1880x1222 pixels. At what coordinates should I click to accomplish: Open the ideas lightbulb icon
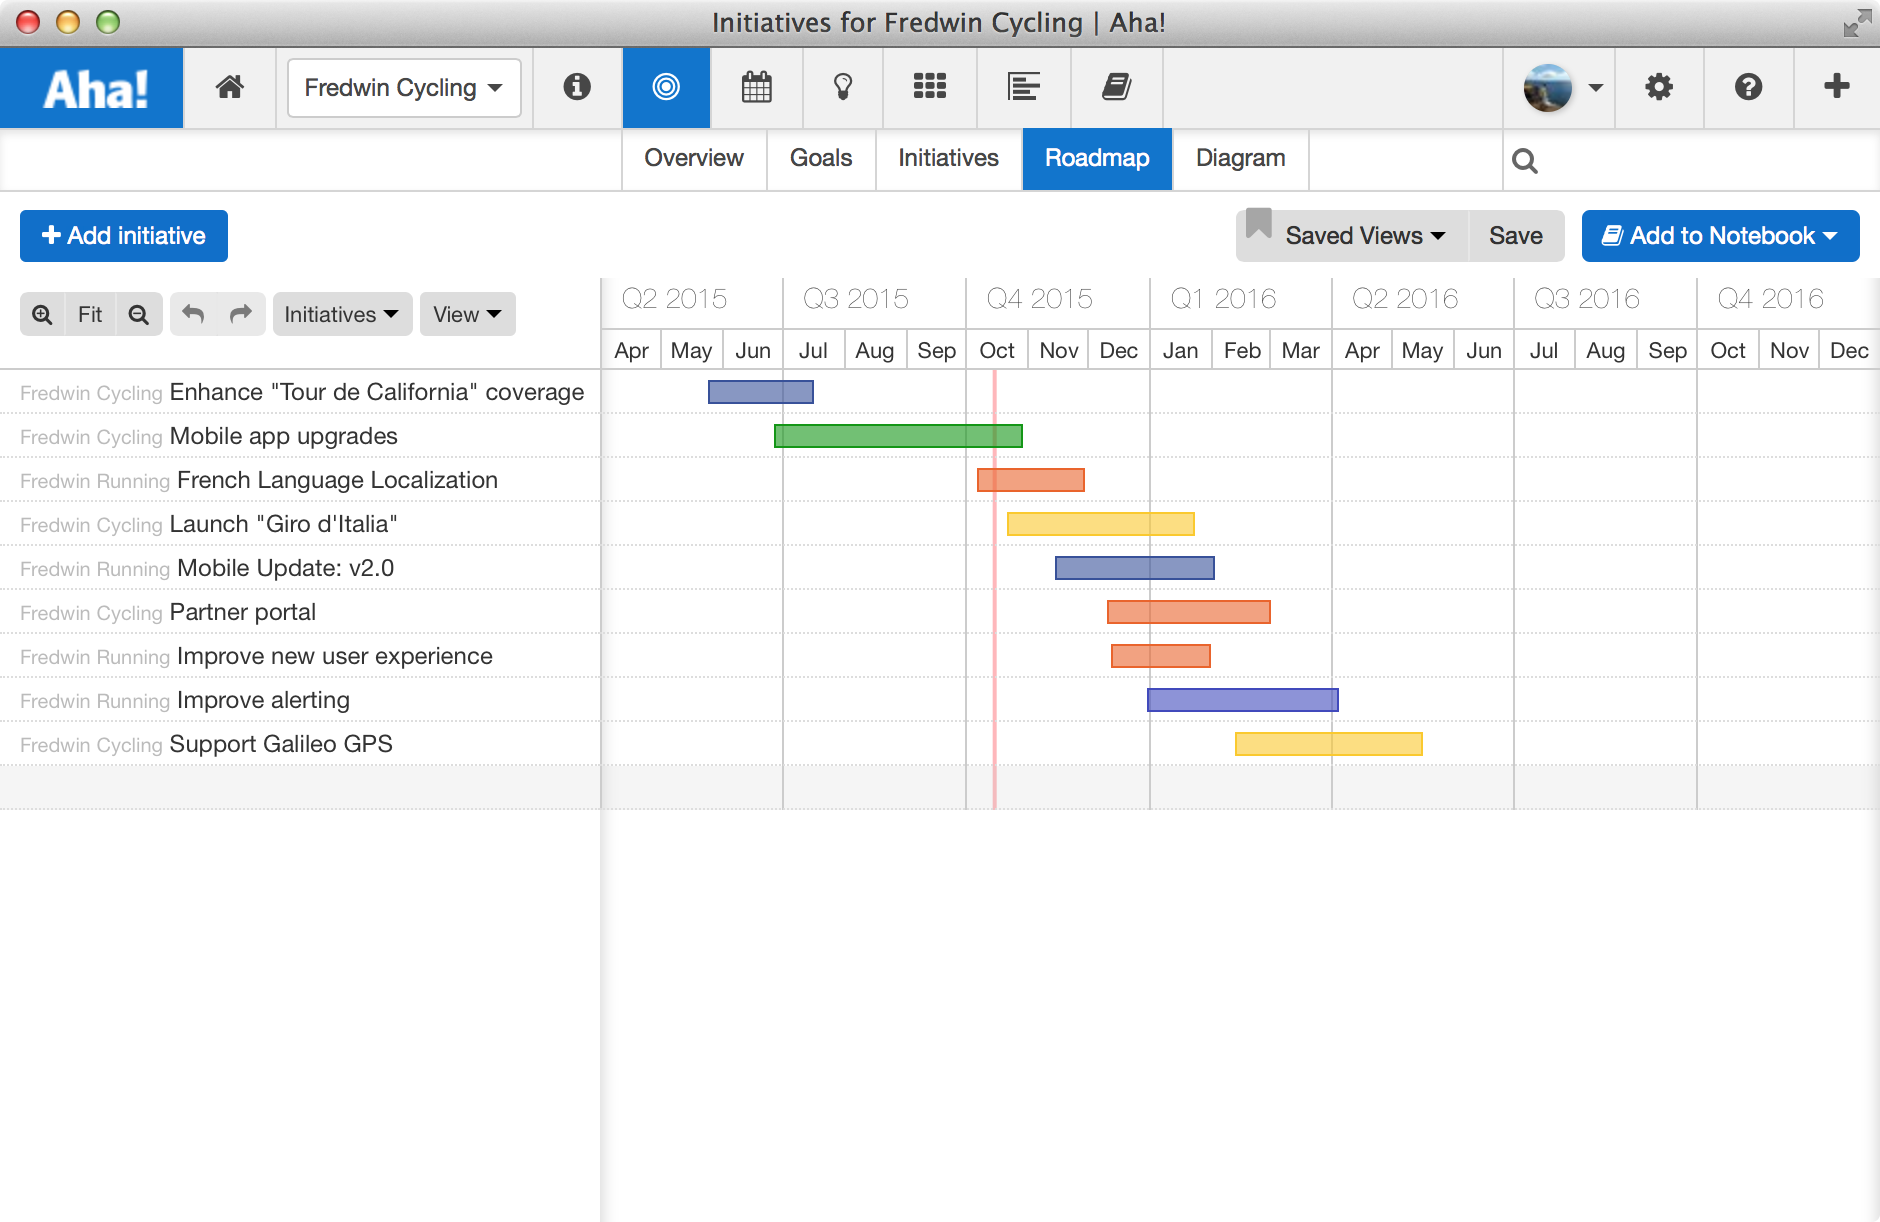click(x=843, y=88)
